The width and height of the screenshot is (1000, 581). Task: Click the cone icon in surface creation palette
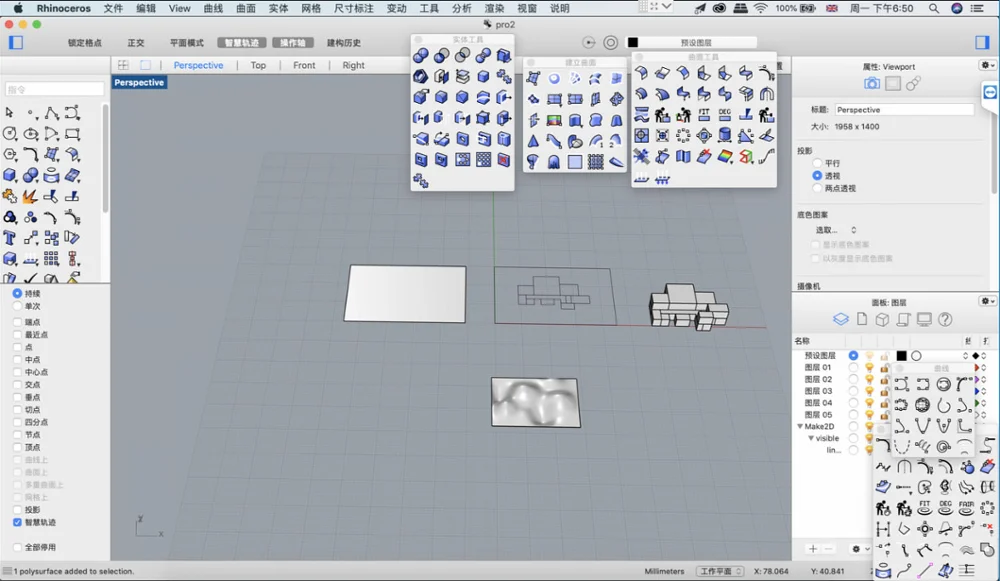[533, 141]
